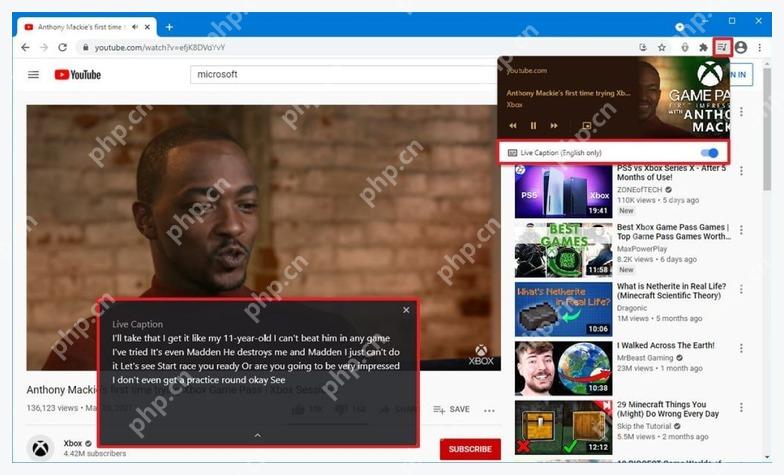
Task: Open the Skip the Tutorial channel name
Action: click(644, 426)
